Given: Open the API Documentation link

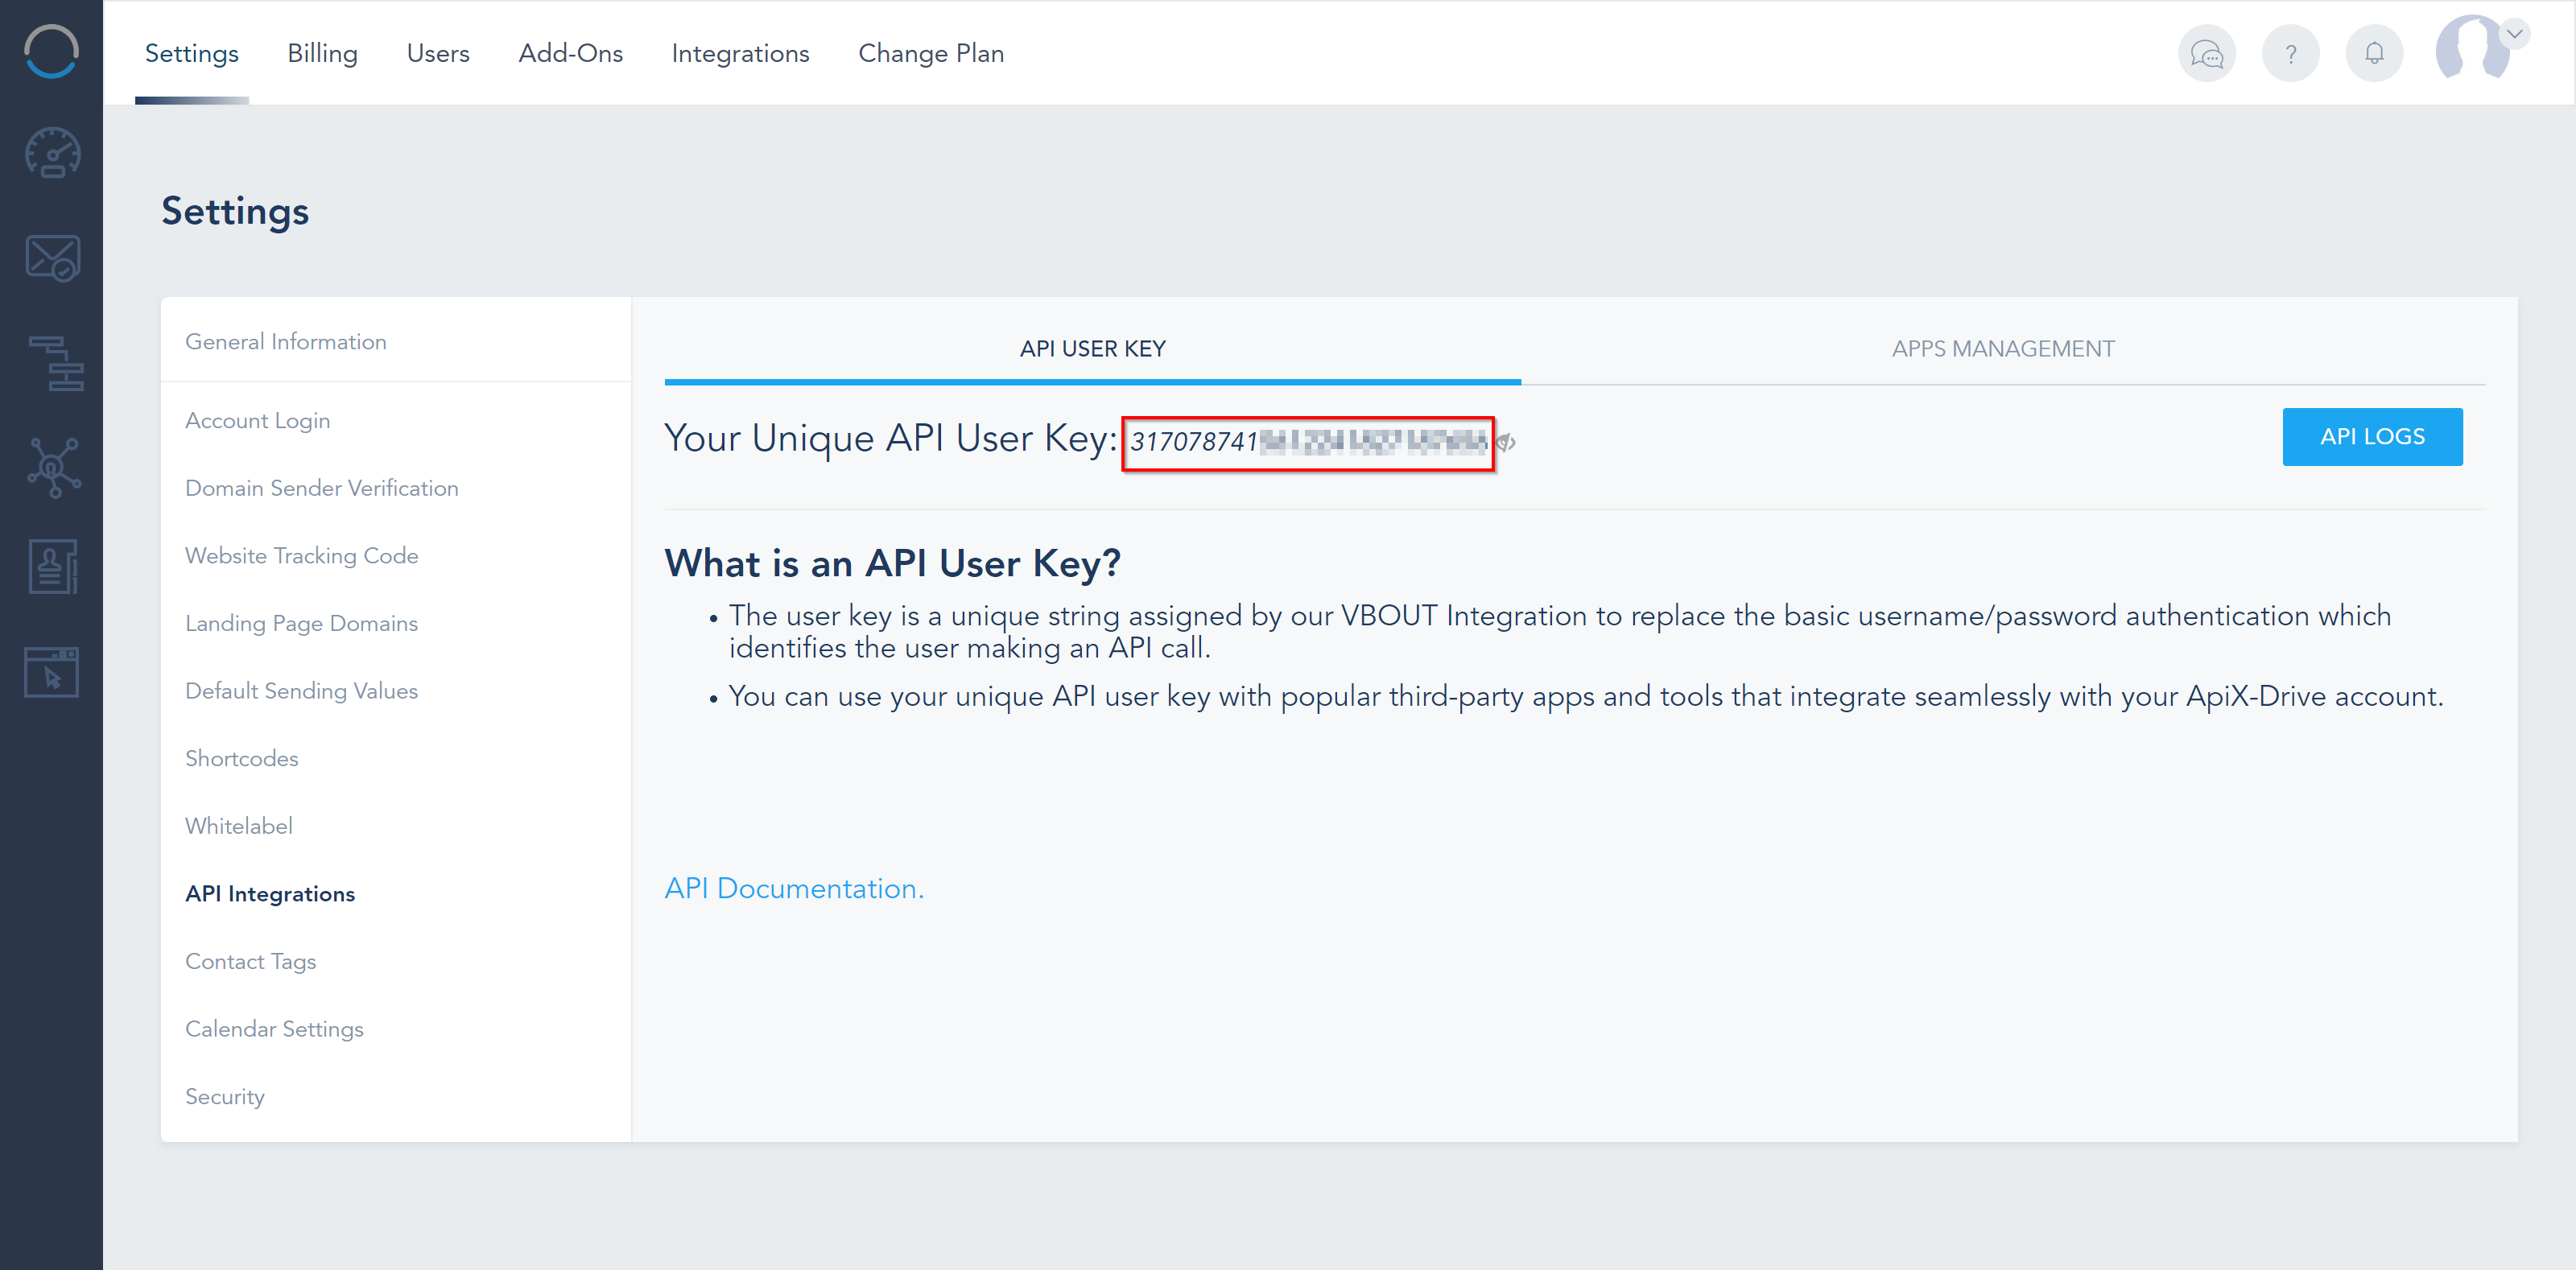Looking at the screenshot, I should point(792,887).
